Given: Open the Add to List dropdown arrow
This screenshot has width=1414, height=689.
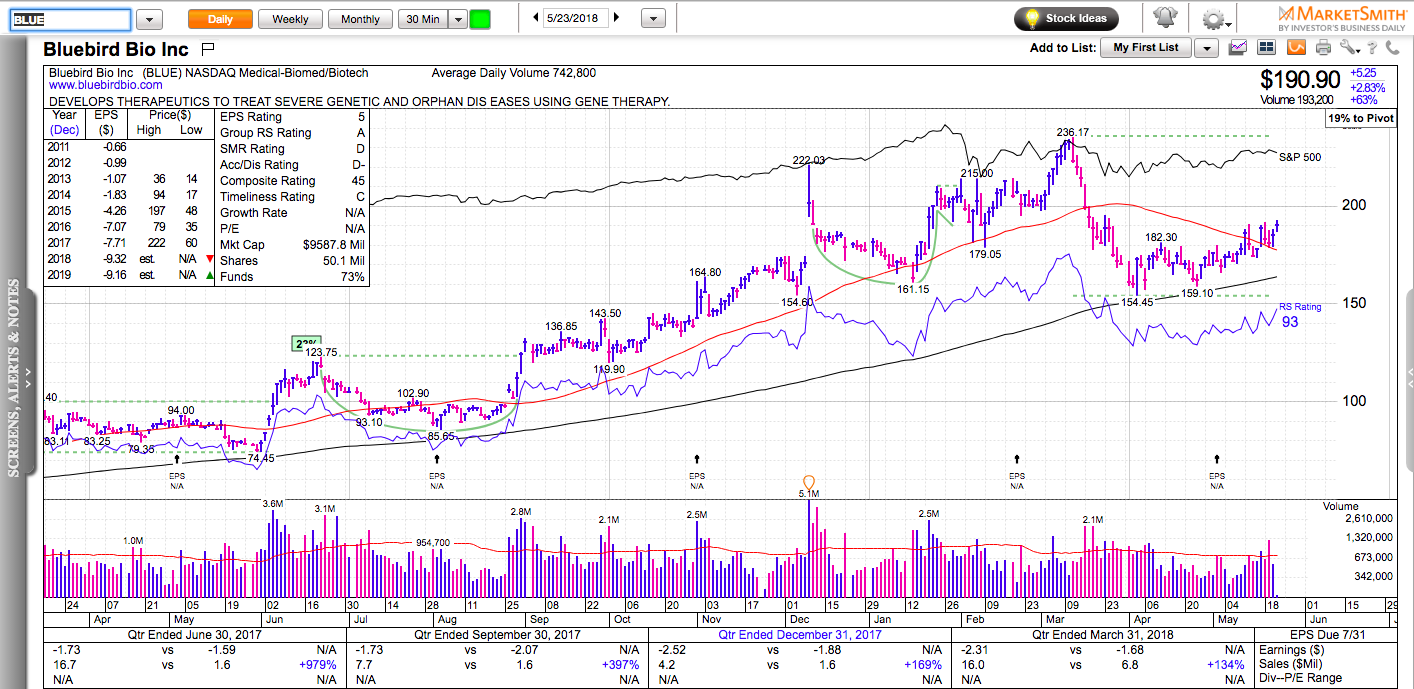Looking at the screenshot, I should click(x=1207, y=48).
